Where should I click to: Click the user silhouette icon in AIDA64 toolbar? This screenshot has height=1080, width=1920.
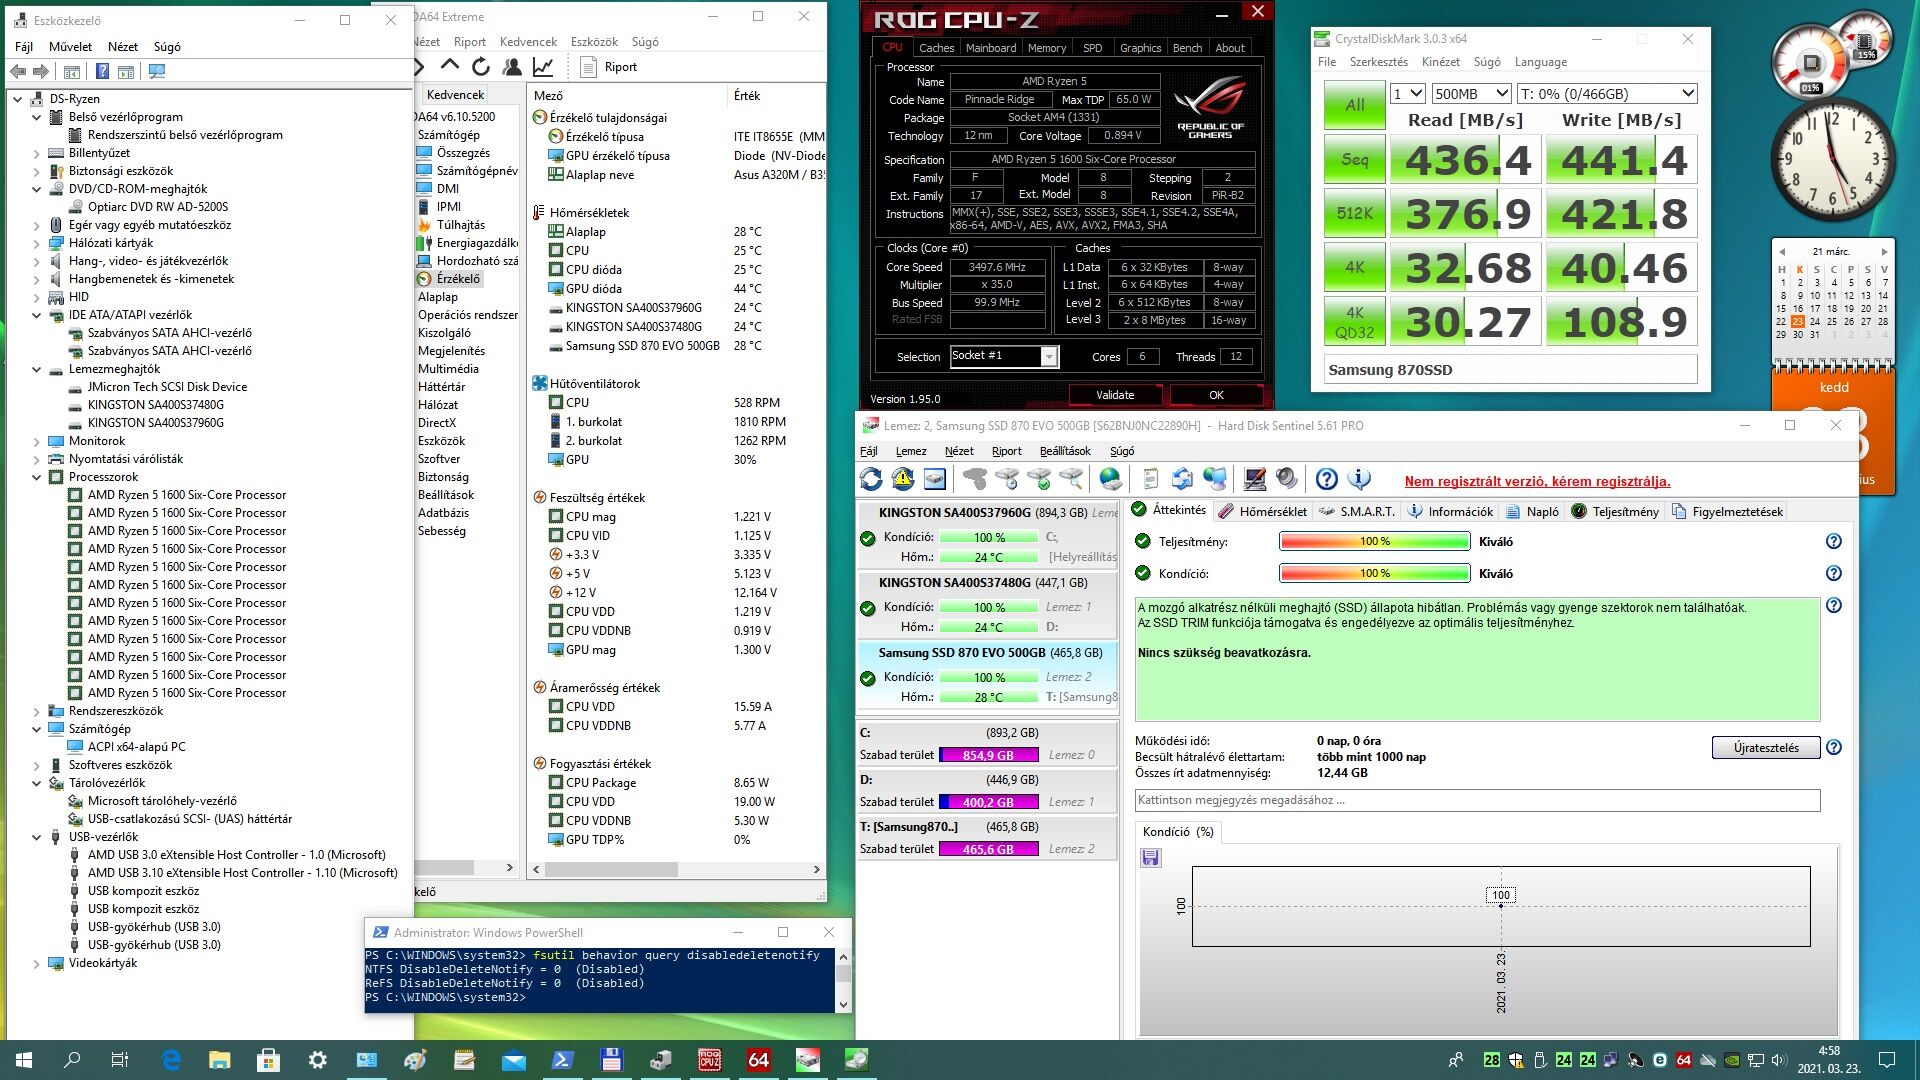(512, 67)
